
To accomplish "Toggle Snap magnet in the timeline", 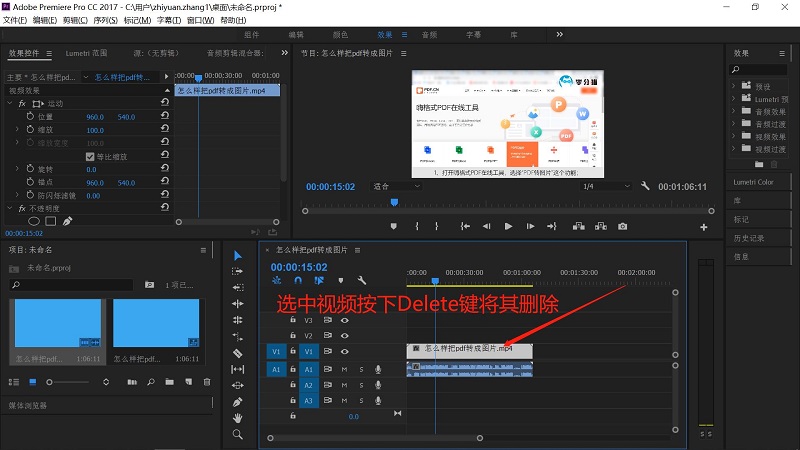I will pos(298,281).
